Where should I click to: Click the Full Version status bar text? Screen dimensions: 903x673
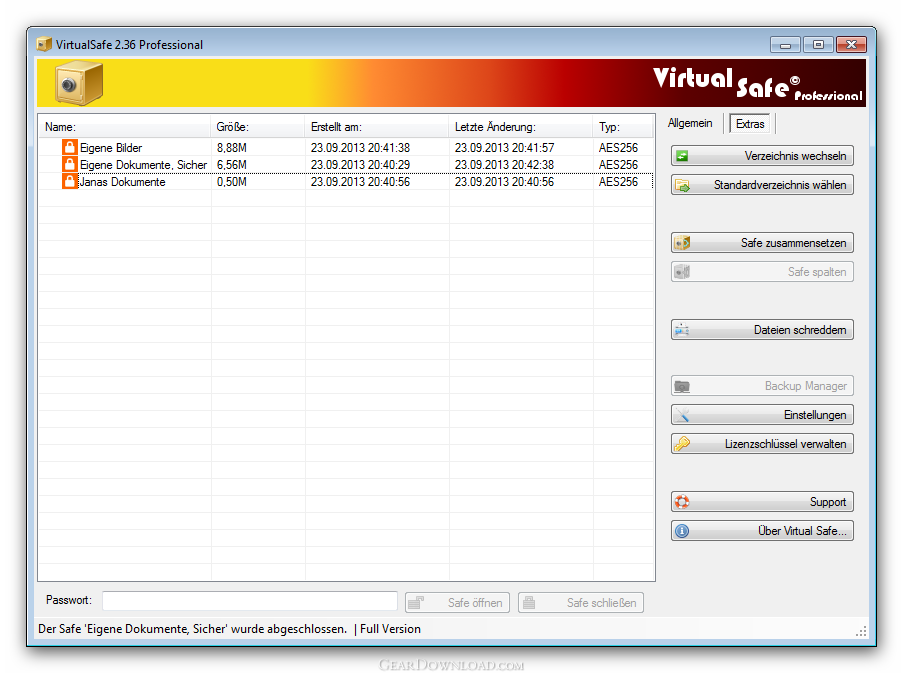point(390,629)
